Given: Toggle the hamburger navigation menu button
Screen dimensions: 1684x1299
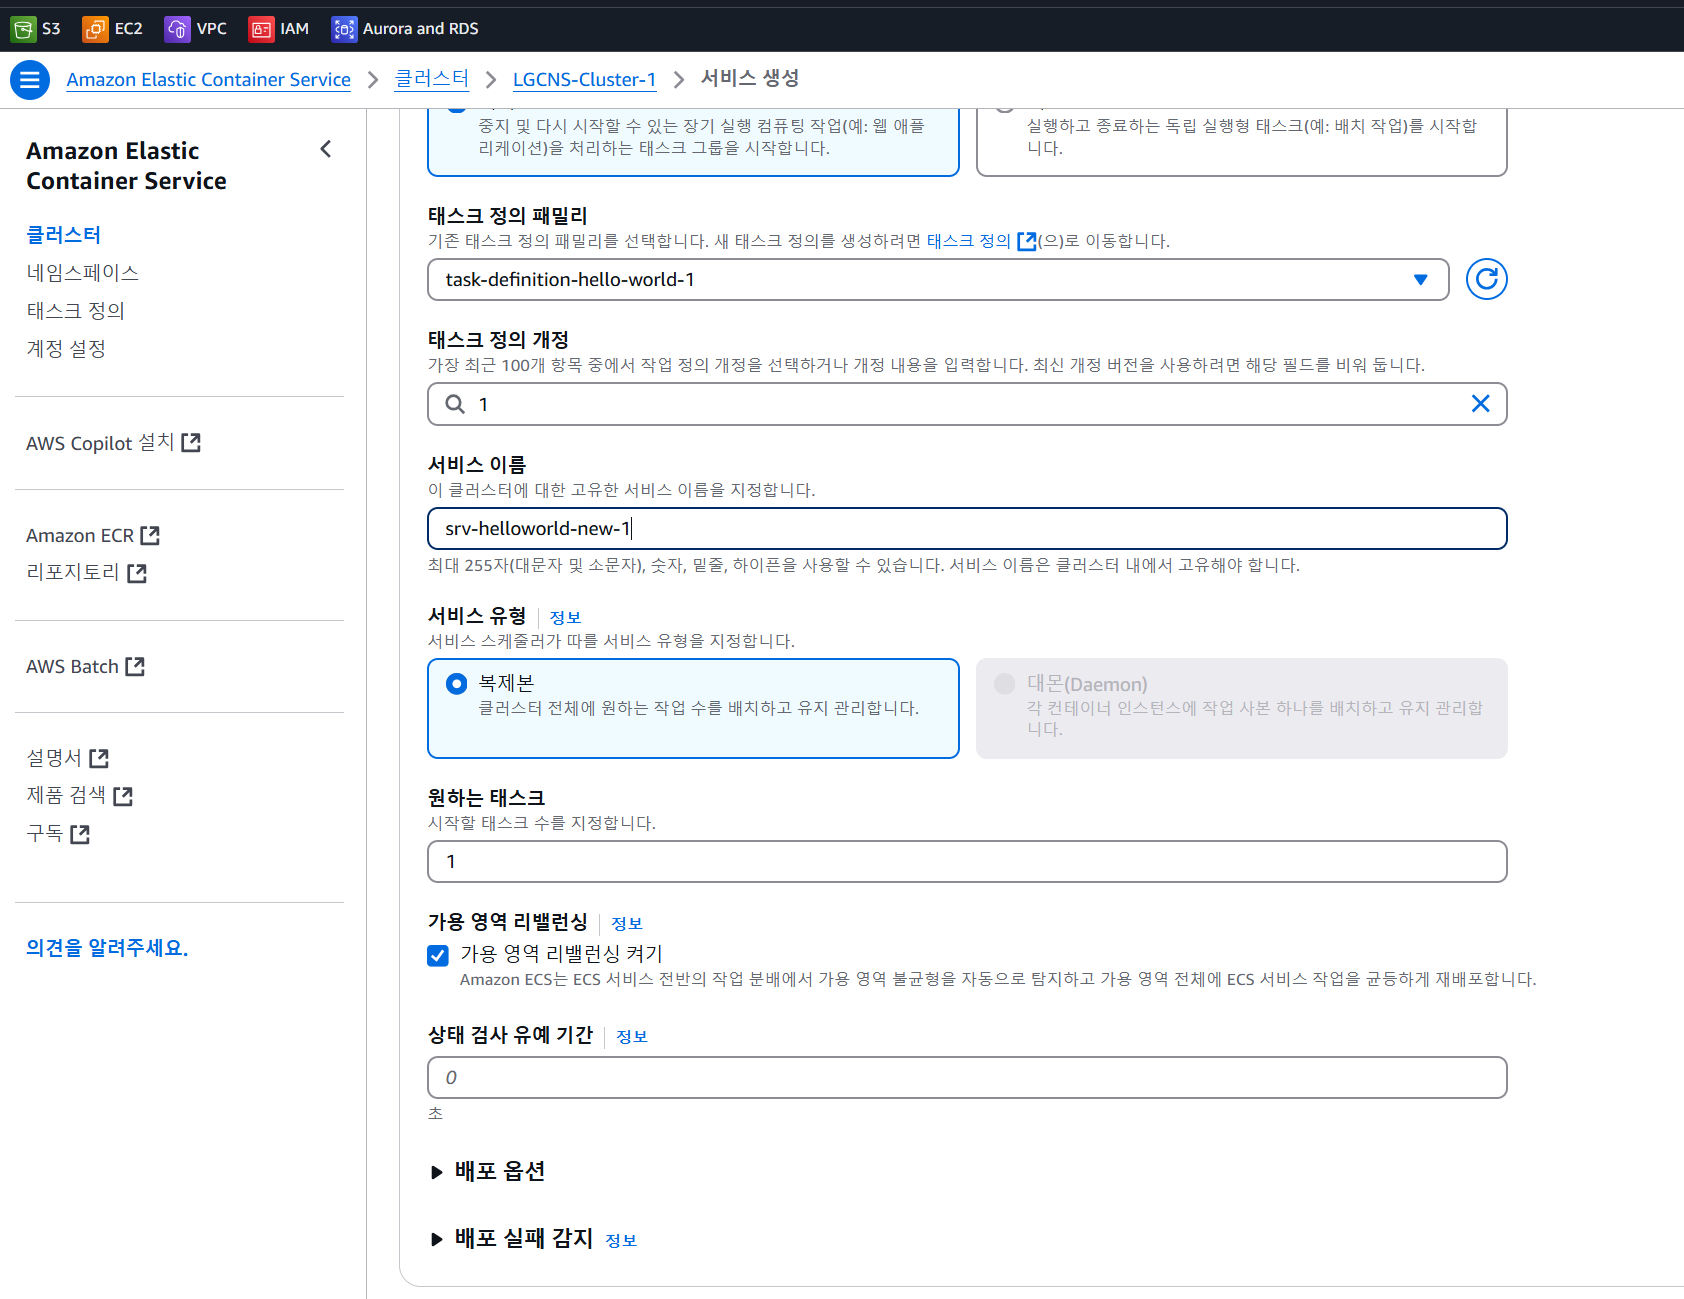Looking at the screenshot, I should pyautogui.click(x=30, y=80).
